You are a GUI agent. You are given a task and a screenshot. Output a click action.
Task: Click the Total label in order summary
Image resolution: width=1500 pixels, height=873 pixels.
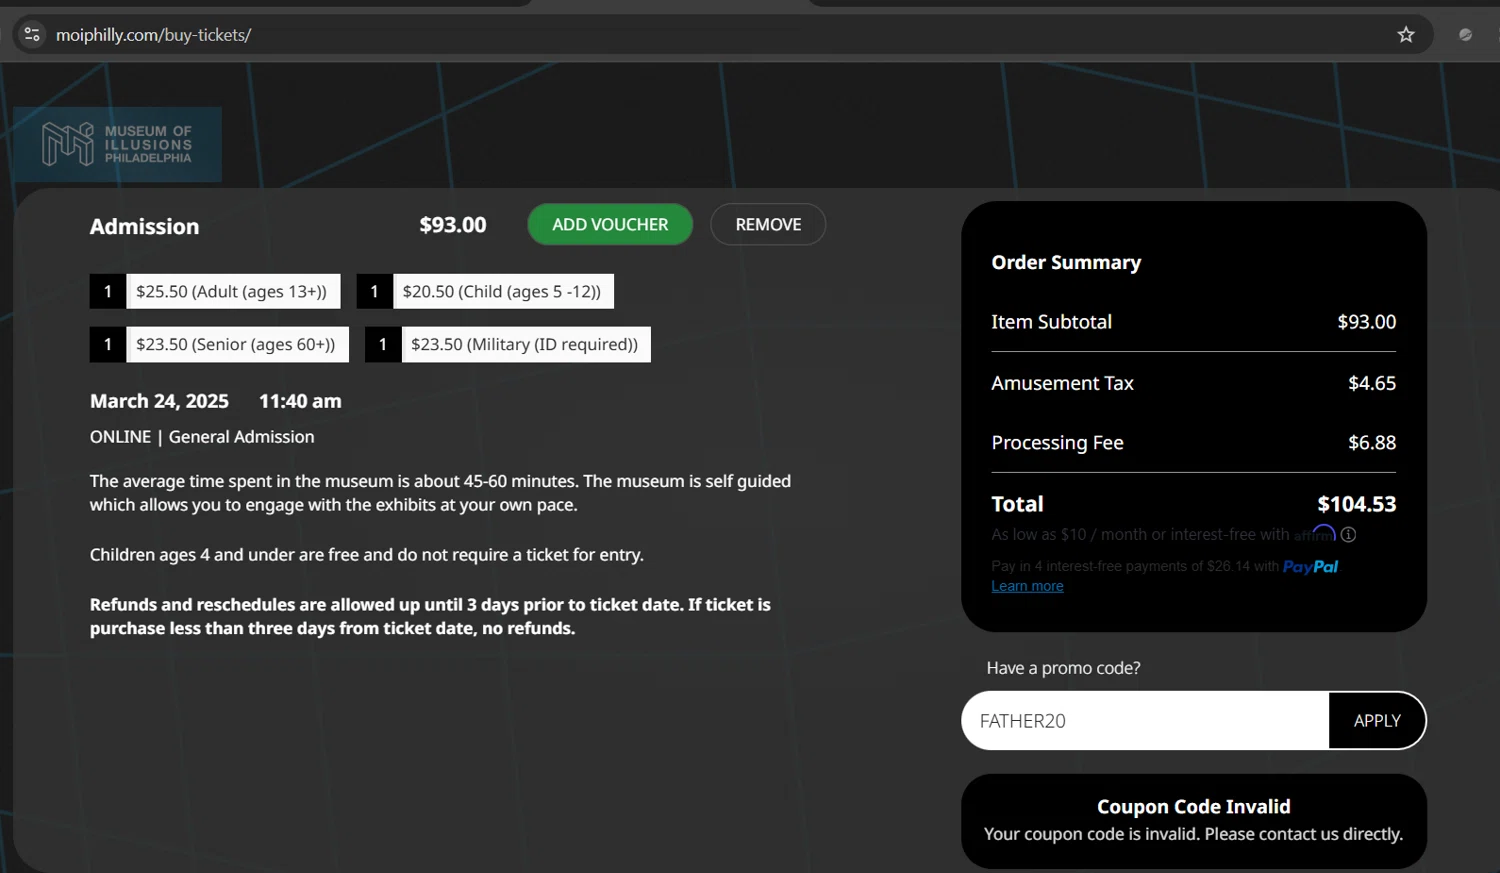pyautogui.click(x=1017, y=505)
